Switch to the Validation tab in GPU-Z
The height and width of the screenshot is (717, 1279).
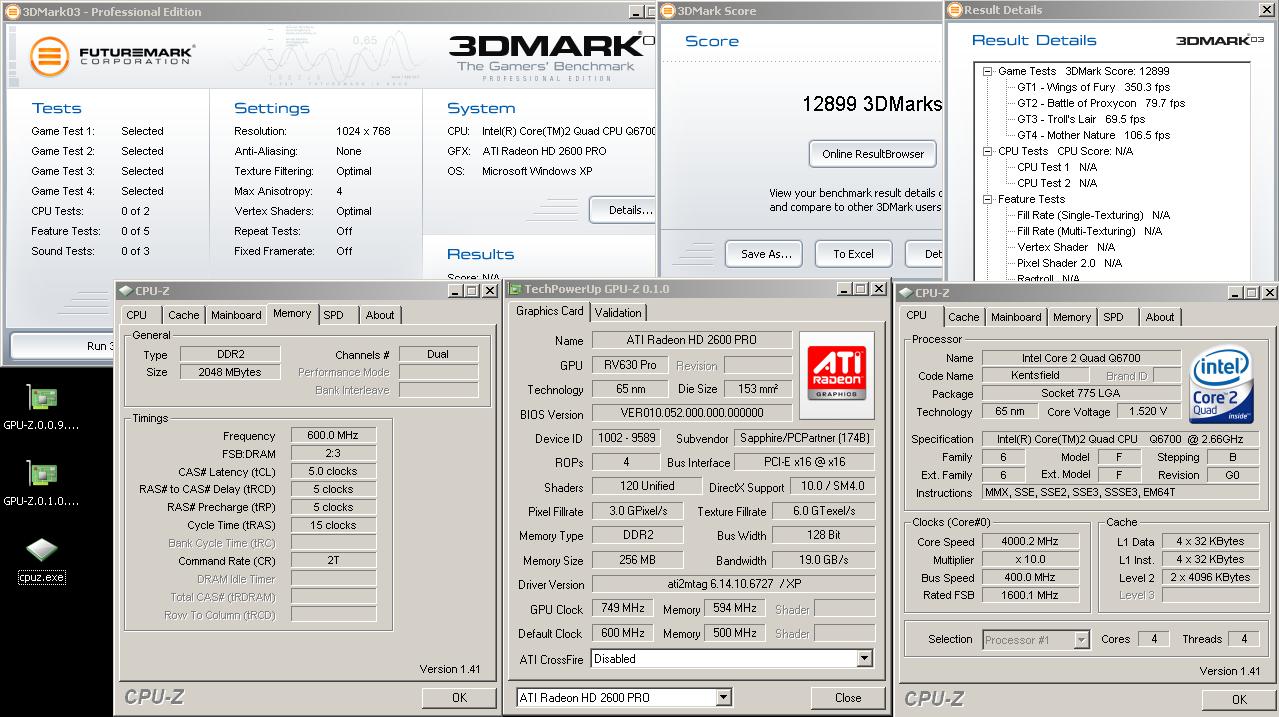tap(618, 313)
